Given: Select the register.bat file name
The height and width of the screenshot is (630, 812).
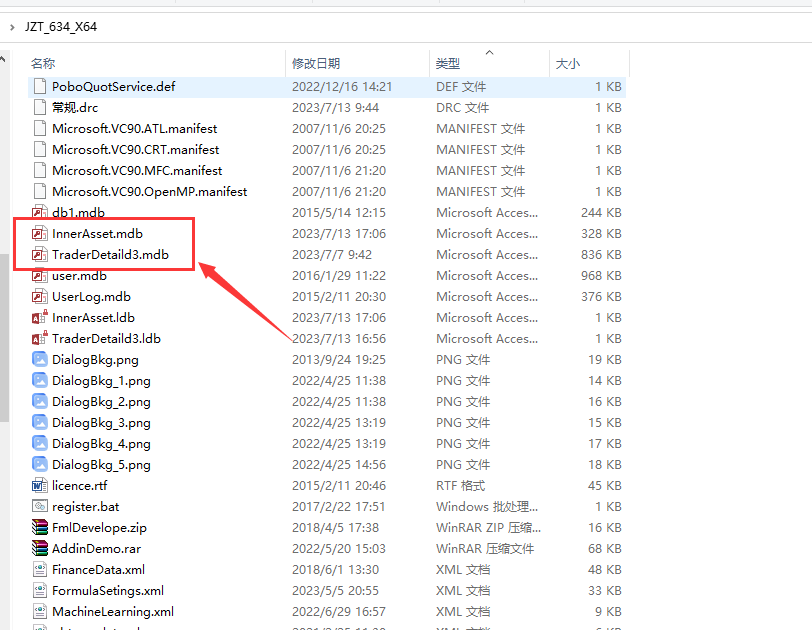Looking at the screenshot, I should [85, 506].
